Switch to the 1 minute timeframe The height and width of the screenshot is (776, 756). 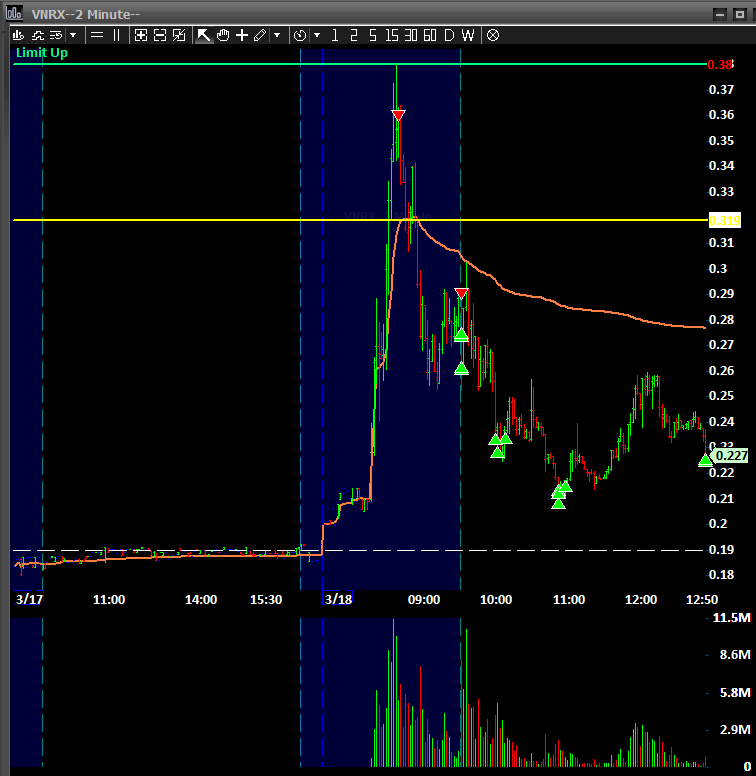[335, 35]
